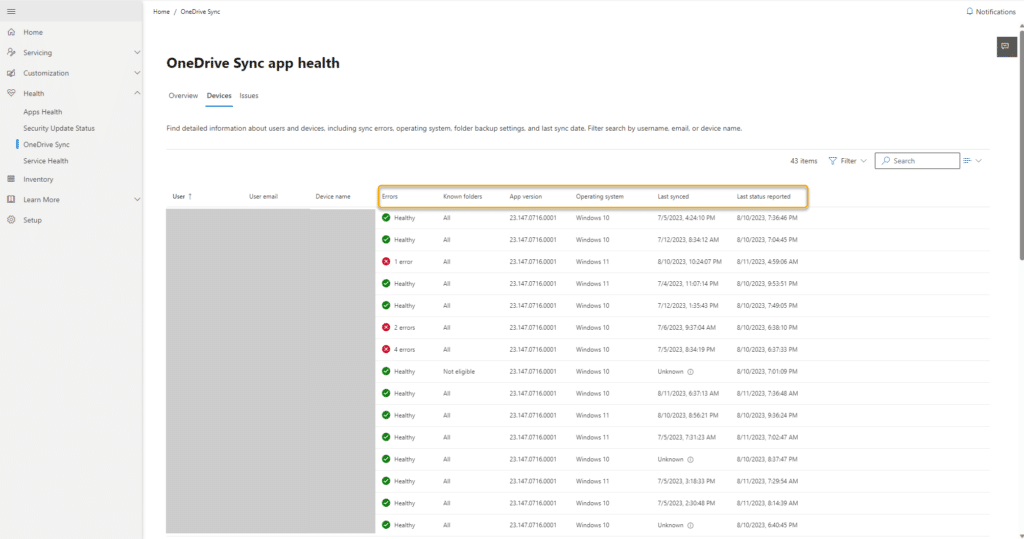The image size is (1024, 539).
Task: Click the search magnifier icon
Action: pos(886,161)
